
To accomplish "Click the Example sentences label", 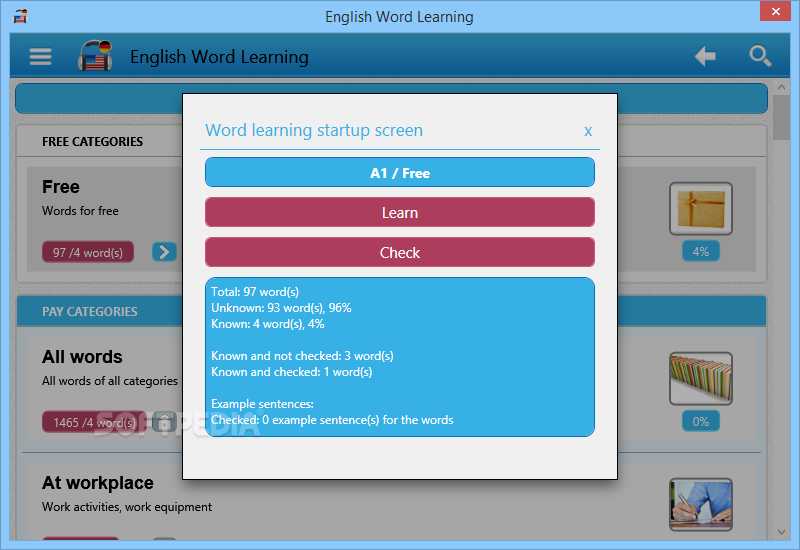I will [262, 404].
